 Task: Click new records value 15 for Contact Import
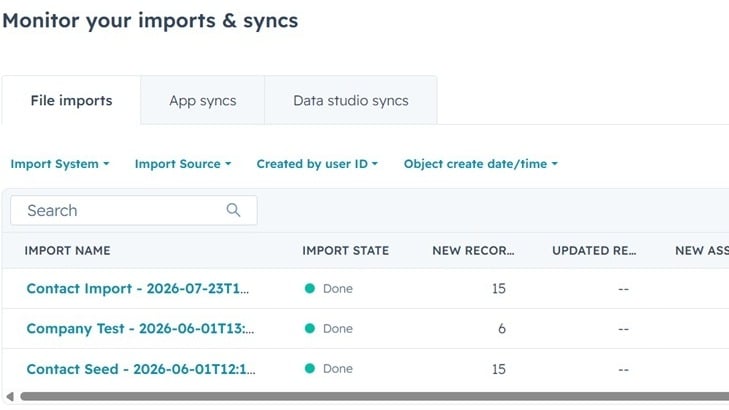pyautogui.click(x=498, y=289)
